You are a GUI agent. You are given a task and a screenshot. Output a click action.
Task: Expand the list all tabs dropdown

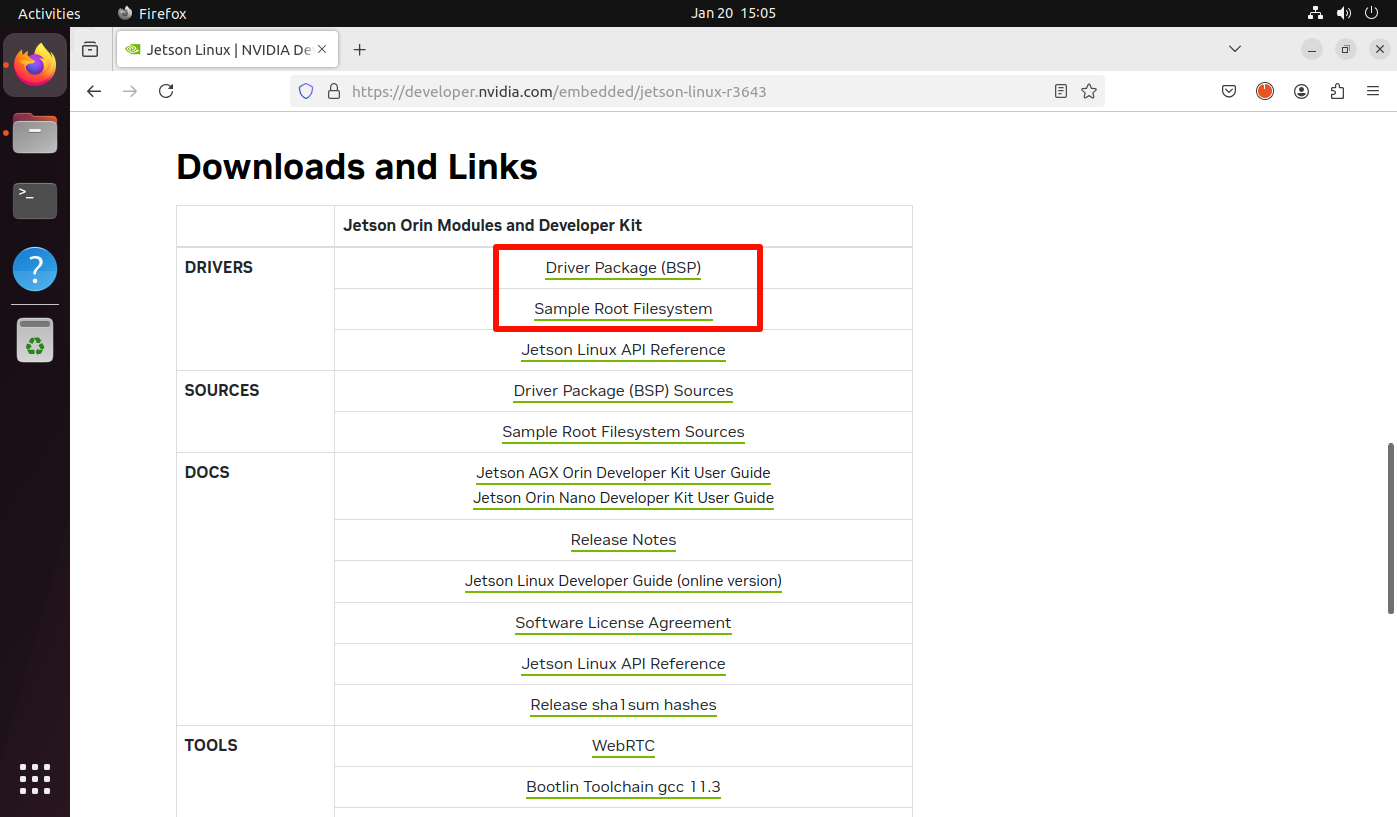pyautogui.click(x=1235, y=49)
